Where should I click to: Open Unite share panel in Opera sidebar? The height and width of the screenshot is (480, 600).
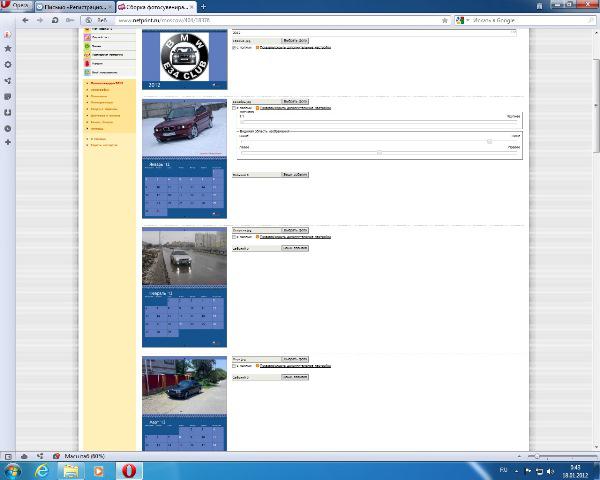(x=8, y=81)
